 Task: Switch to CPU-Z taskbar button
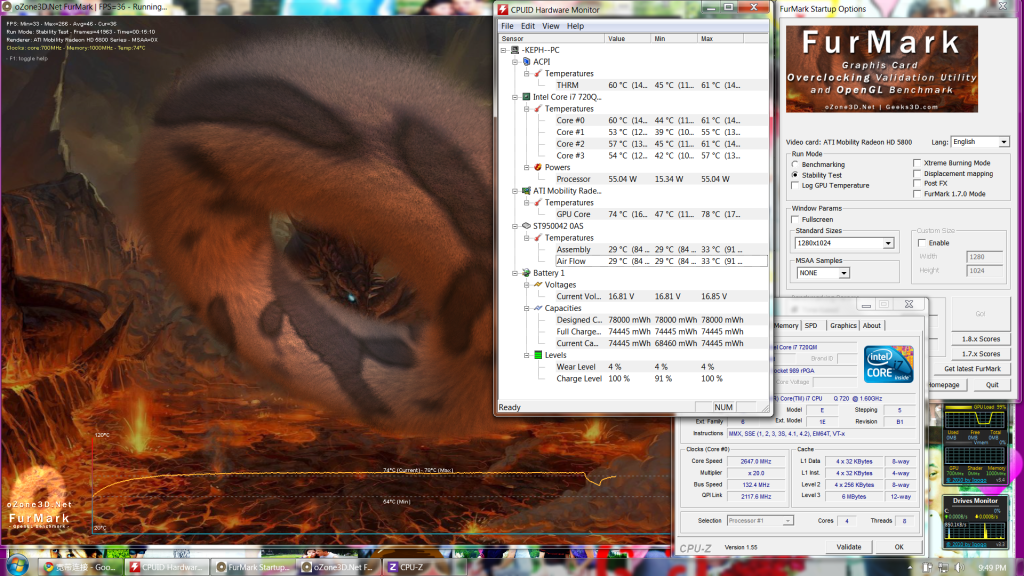(426, 567)
